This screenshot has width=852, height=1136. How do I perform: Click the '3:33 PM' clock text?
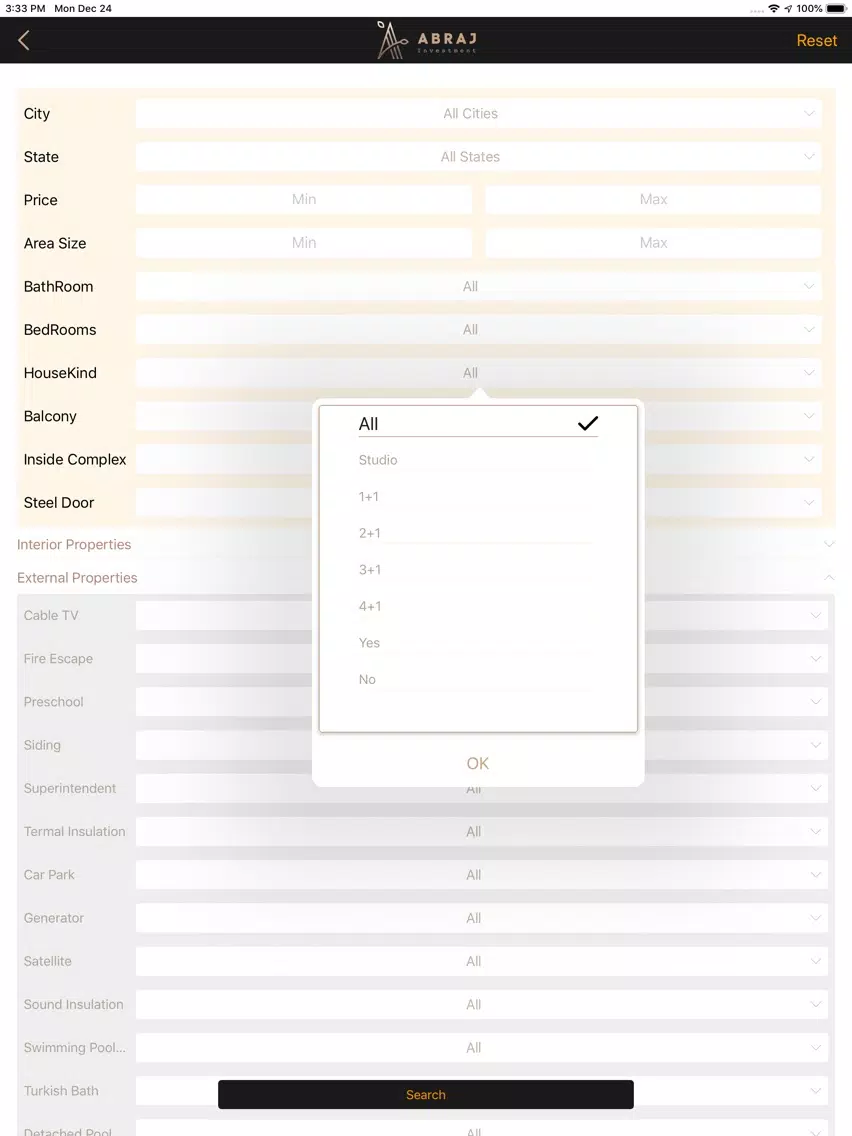coord(25,9)
